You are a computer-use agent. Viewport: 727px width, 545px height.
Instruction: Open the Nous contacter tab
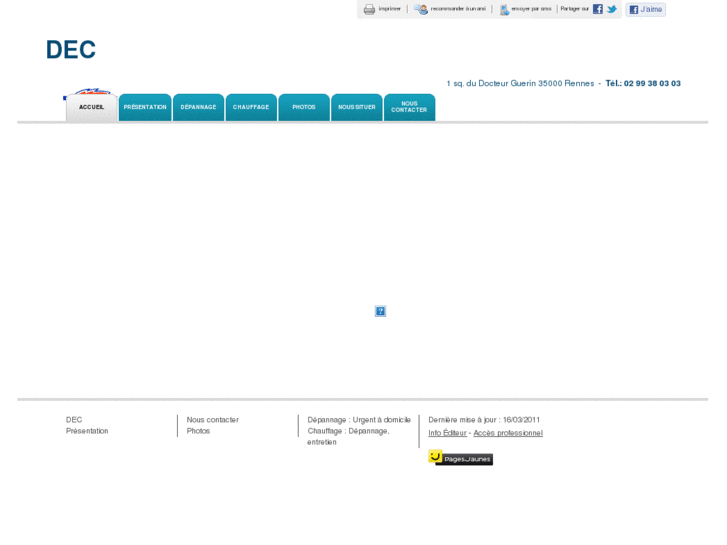[x=409, y=107]
